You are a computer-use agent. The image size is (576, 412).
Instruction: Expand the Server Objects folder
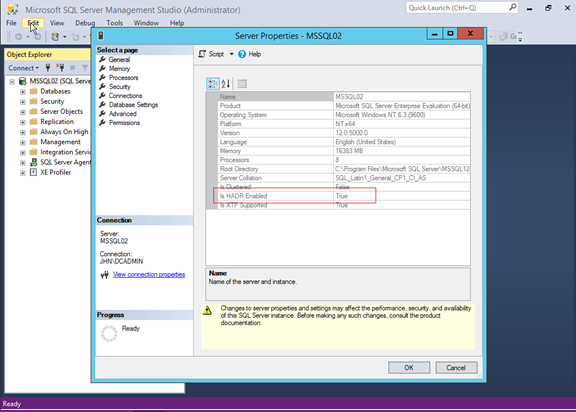click(x=23, y=112)
